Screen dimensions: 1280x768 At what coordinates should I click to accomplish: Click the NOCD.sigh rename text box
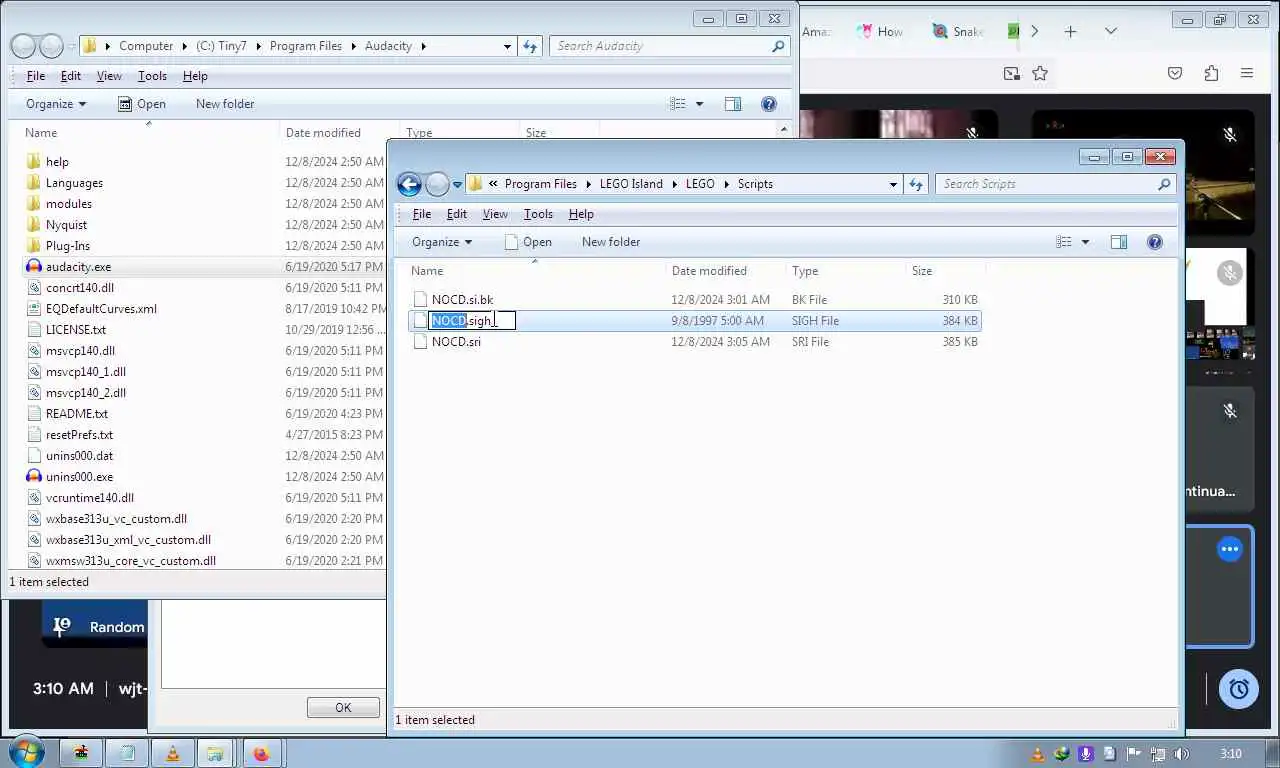pyautogui.click(x=472, y=321)
